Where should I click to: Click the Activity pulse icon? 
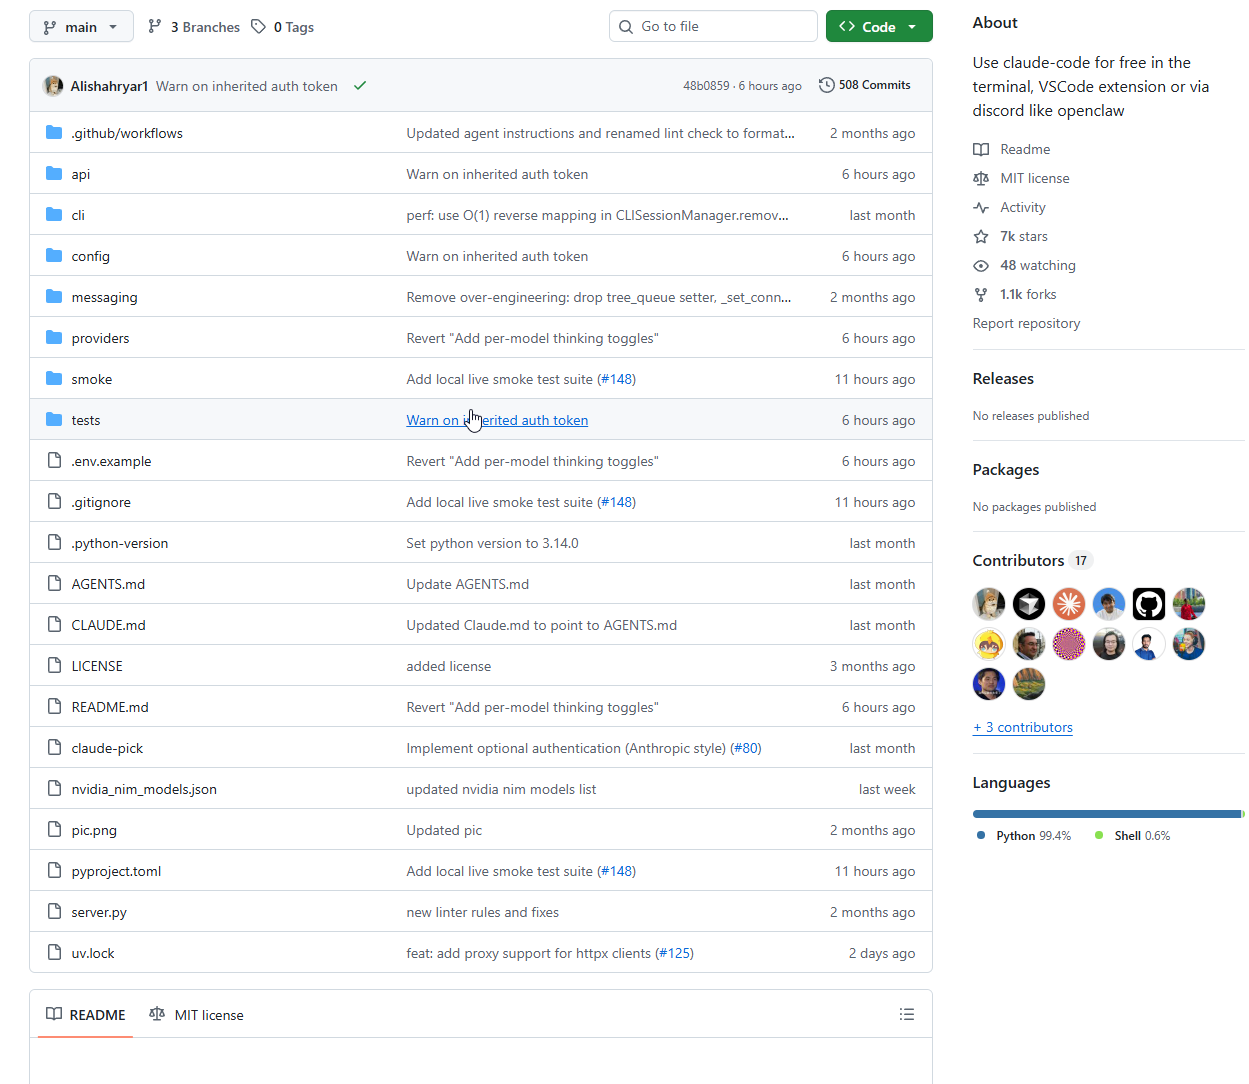(981, 207)
